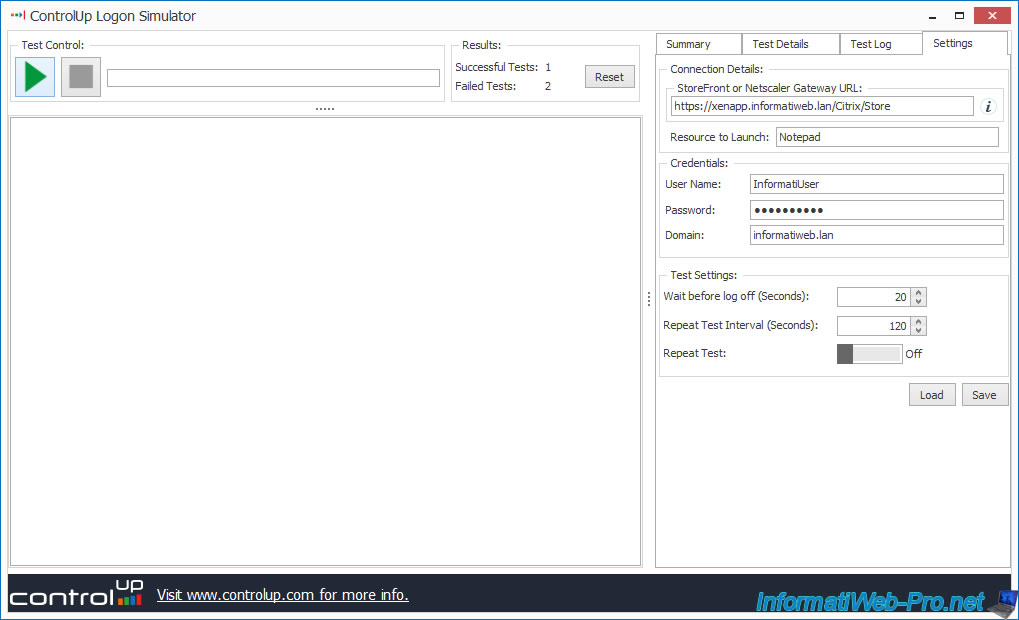Click the ControlUp app icon in the title bar
This screenshot has width=1019, height=620.
[18, 16]
